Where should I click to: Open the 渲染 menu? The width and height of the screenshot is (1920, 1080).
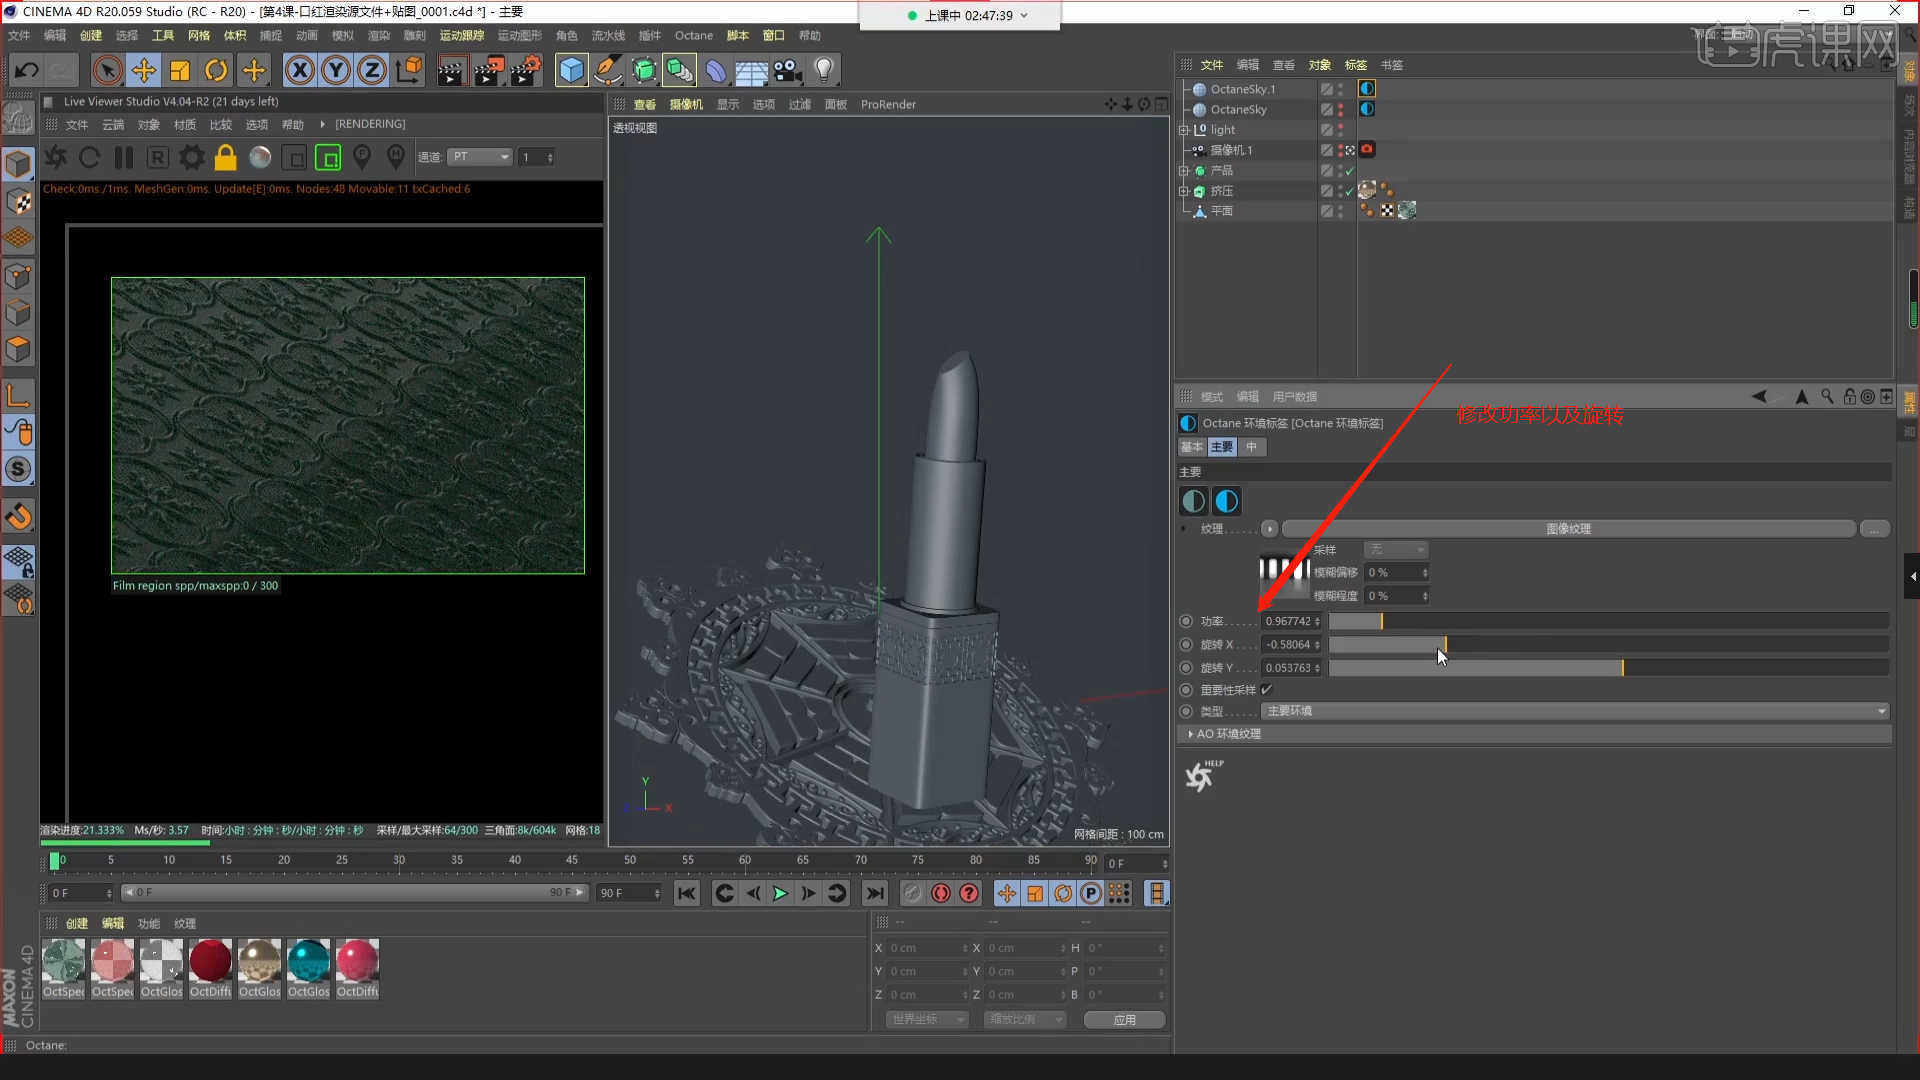[378, 35]
